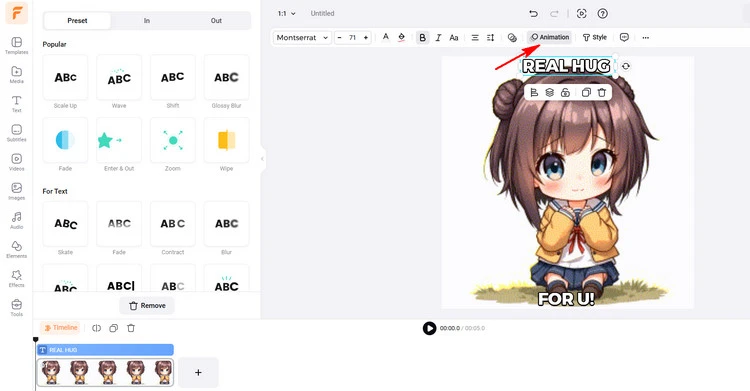The height and width of the screenshot is (391, 750).
Task: Open the opacity settings icon
Action: (x=512, y=37)
